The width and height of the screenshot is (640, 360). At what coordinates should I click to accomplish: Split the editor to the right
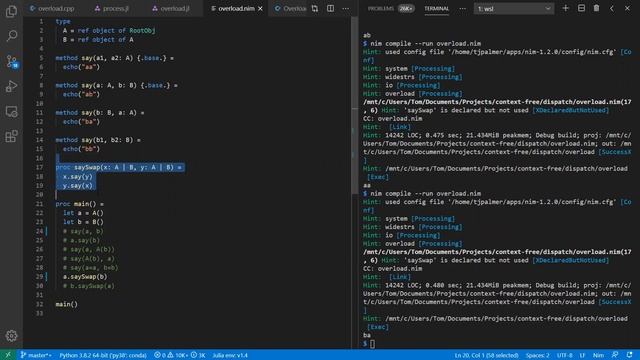coord(331,9)
